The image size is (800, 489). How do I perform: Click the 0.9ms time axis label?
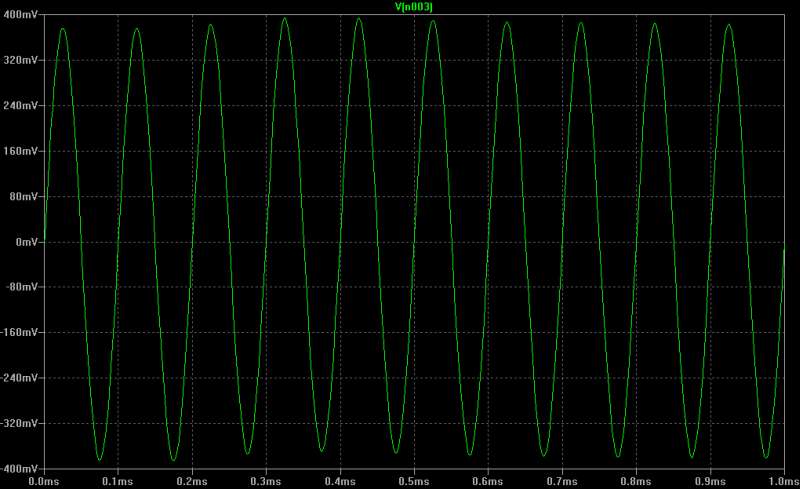pyautogui.click(x=710, y=482)
